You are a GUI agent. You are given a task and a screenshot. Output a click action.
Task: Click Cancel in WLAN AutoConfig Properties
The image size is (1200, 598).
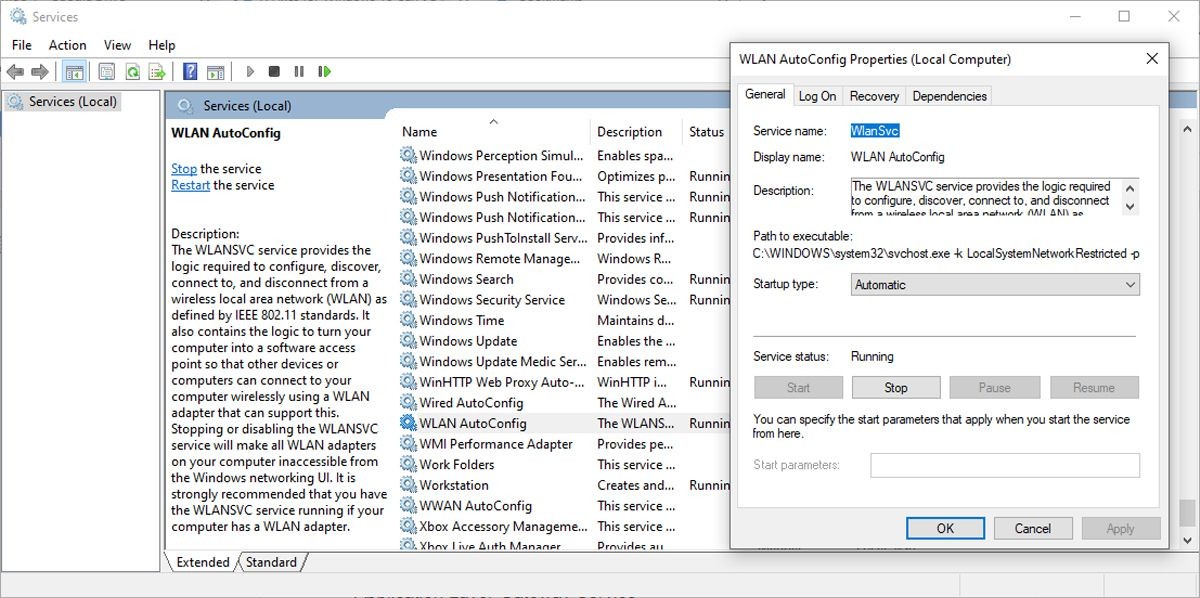coord(1033,528)
